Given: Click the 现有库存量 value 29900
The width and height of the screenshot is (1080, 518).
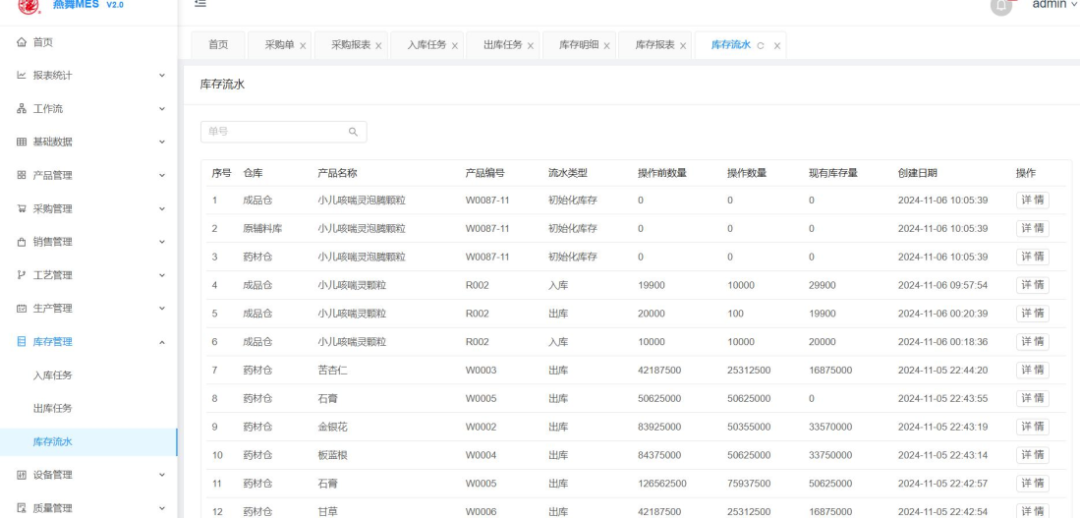Looking at the screenshot, I should 822,285.
